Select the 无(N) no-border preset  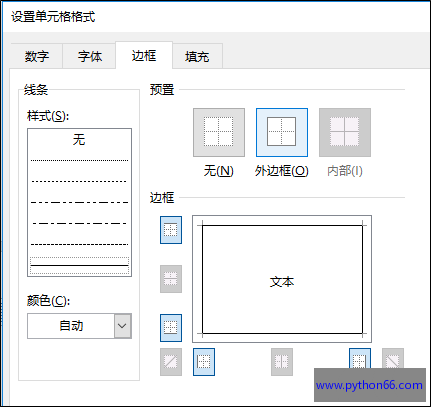219,132
